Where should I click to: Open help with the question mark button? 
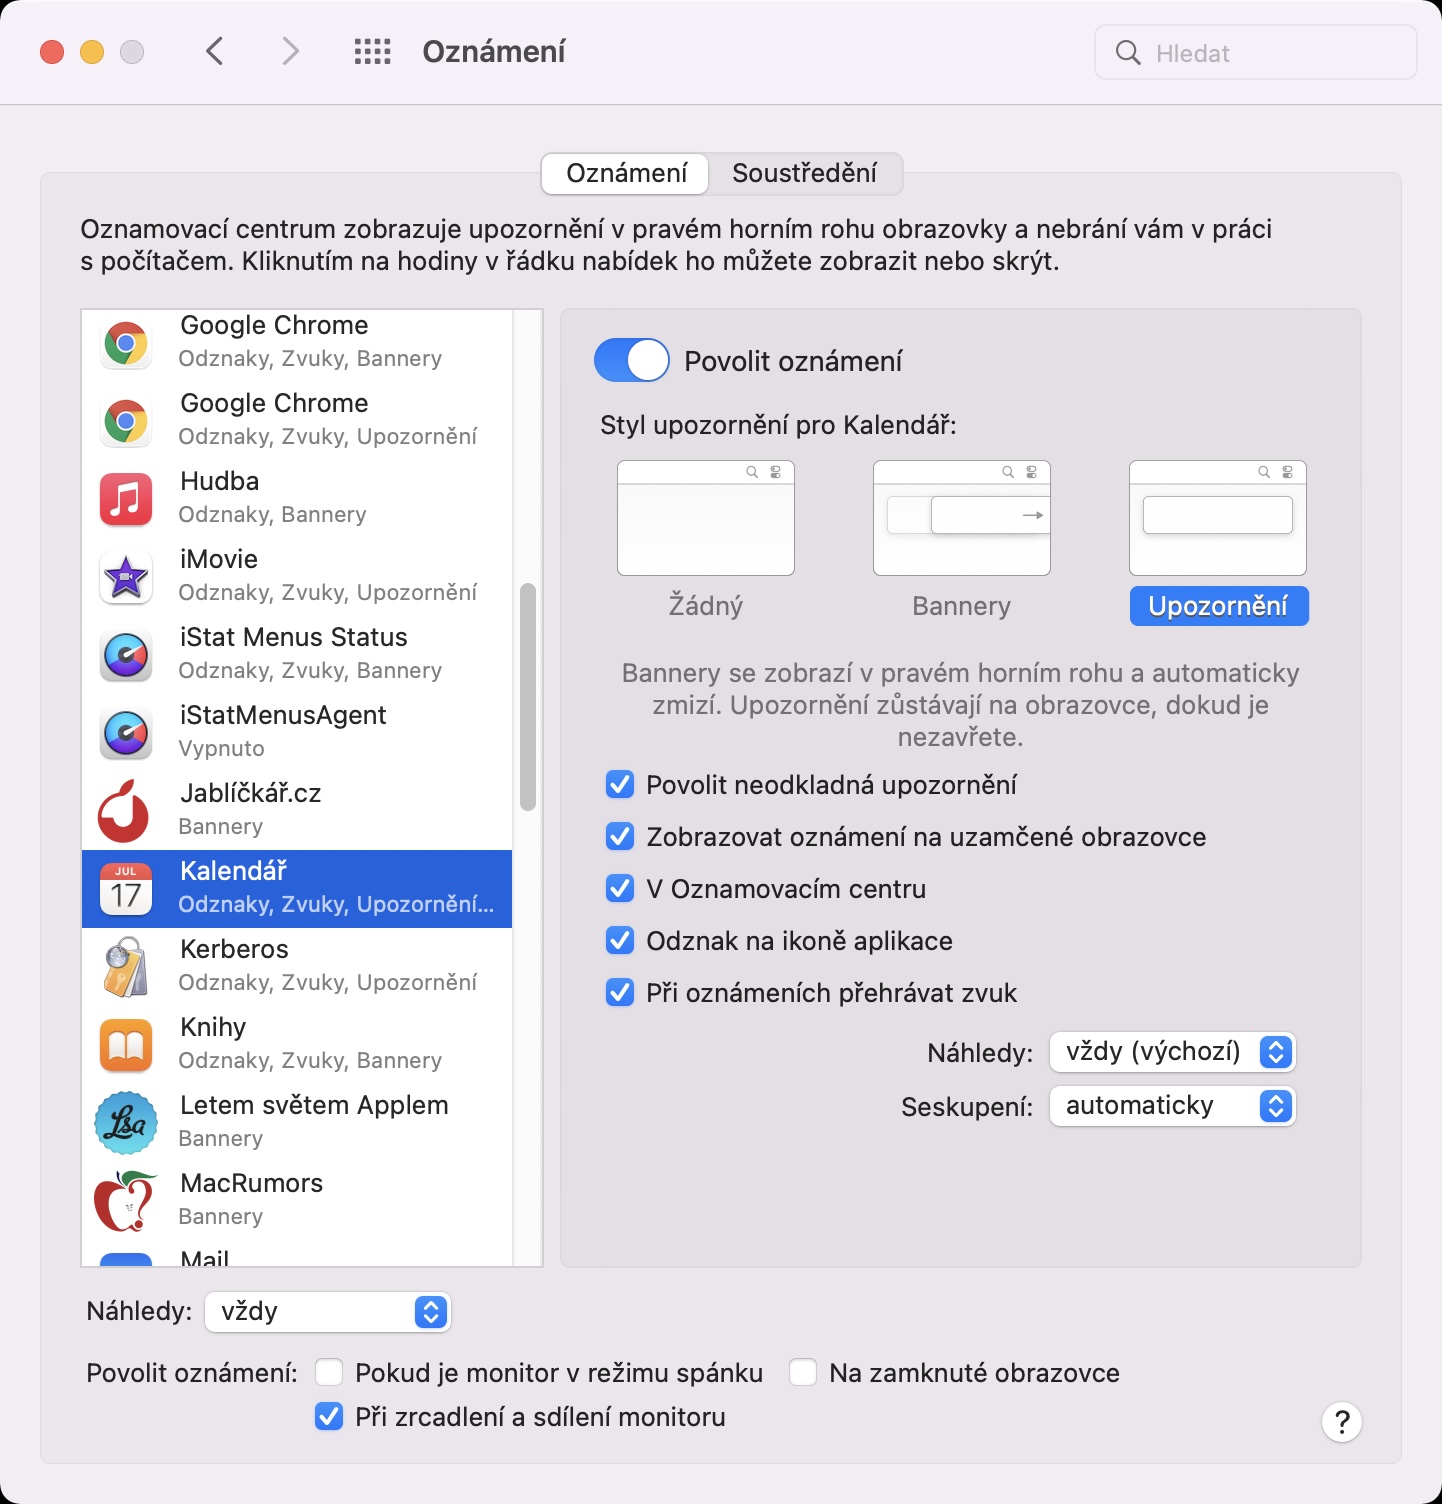[x=1342, y=1421]
